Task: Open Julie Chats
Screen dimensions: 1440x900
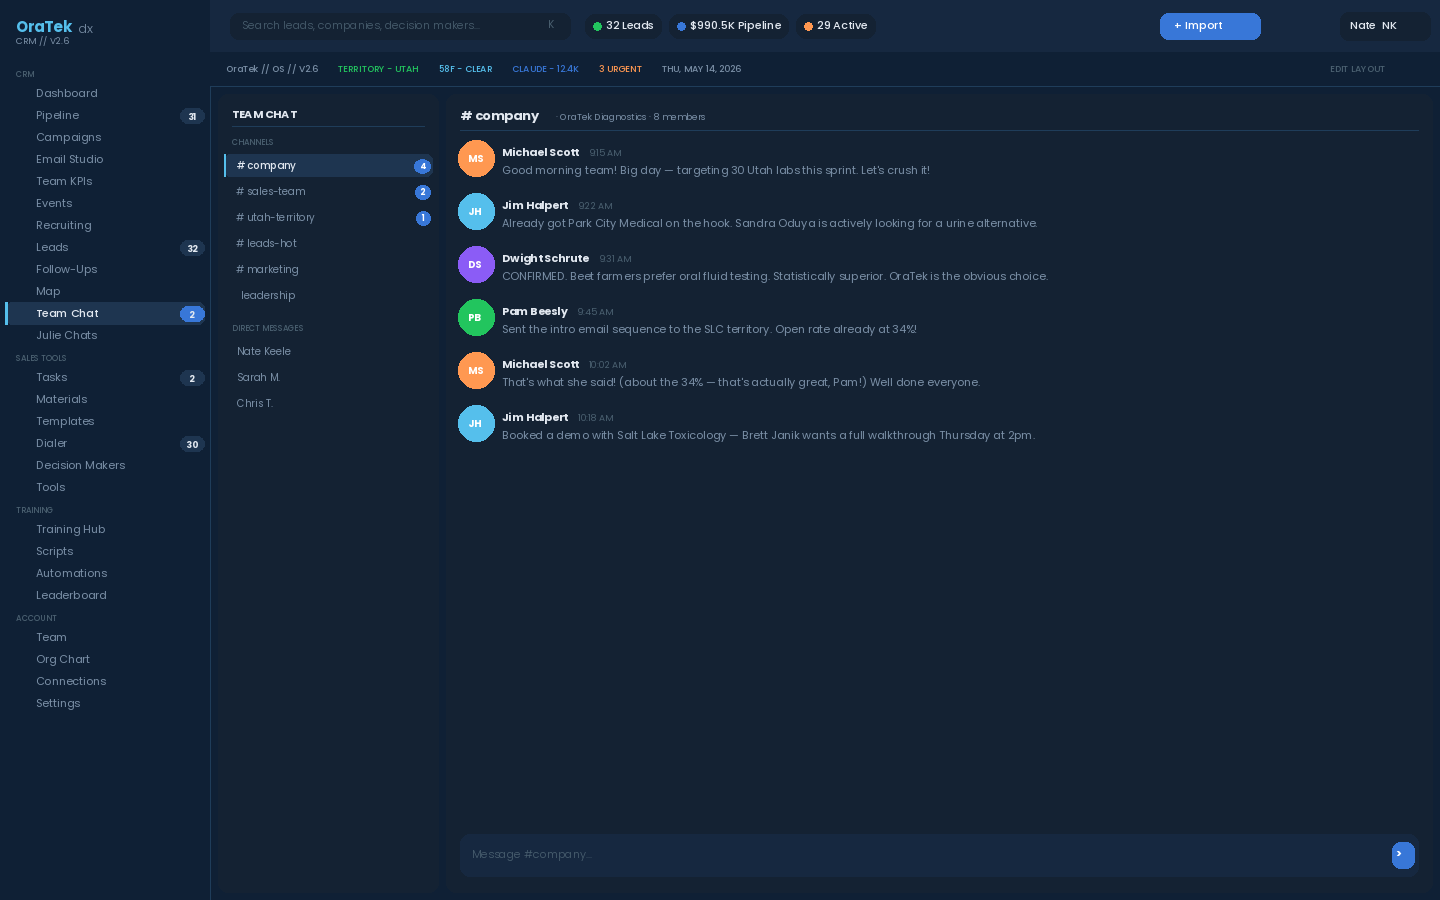Action: [105, 336]
